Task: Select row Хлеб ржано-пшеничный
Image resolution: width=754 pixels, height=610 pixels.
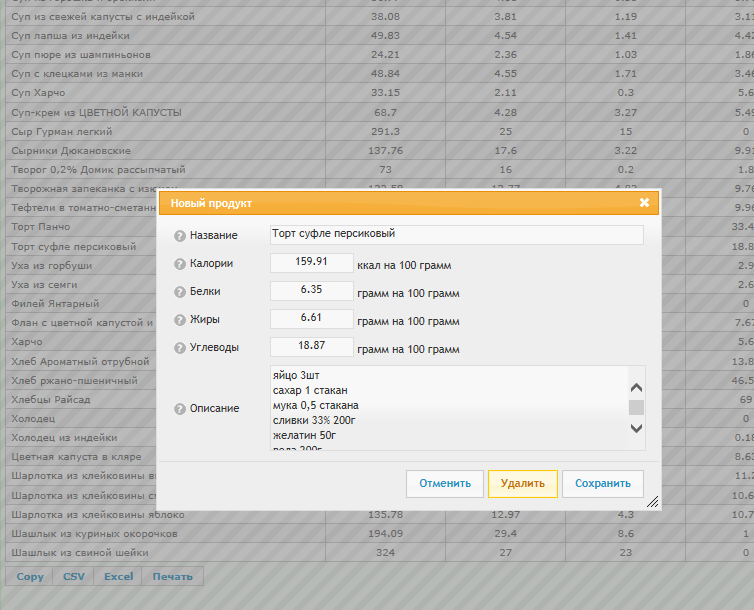Action: click(81, 380)
